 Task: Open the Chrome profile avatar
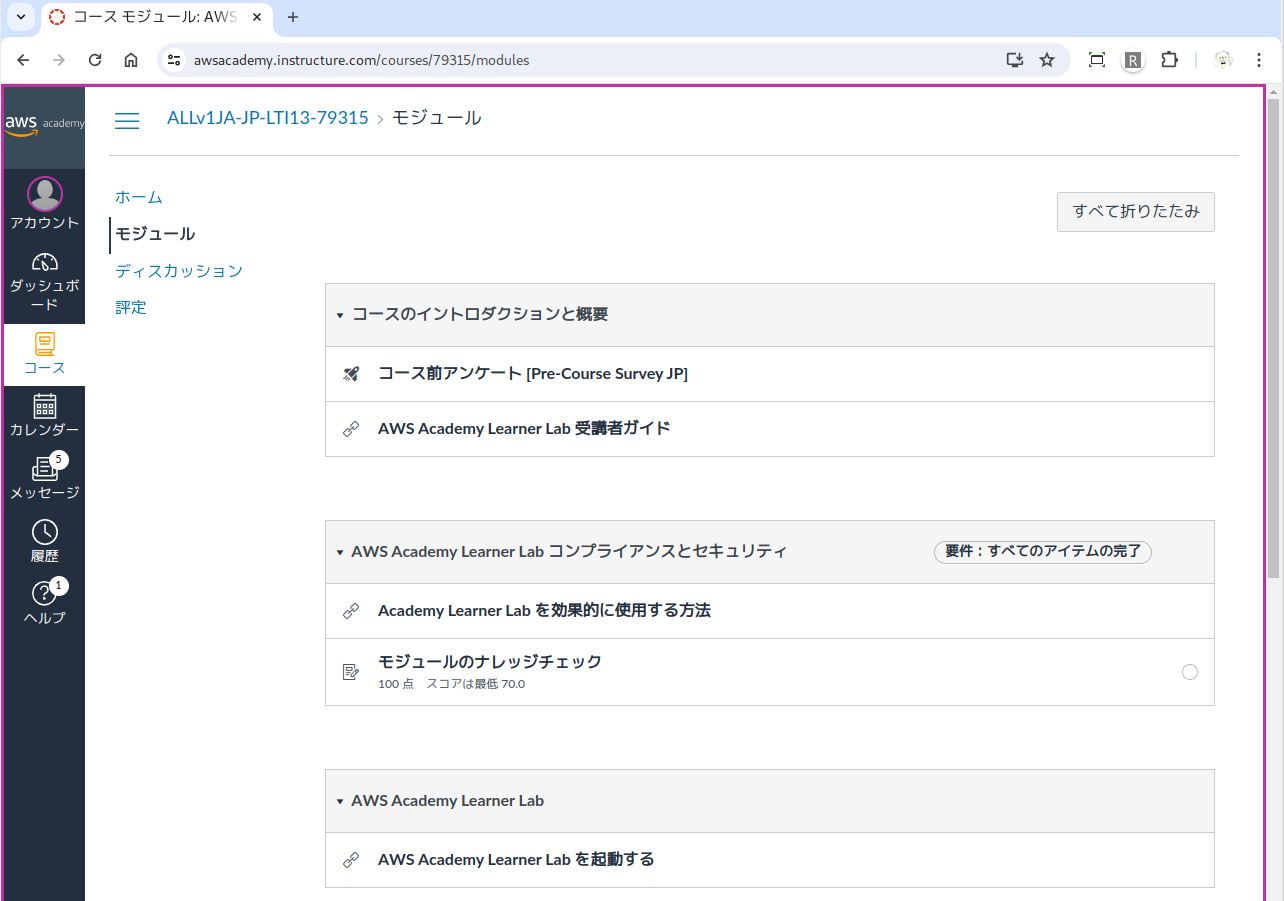tap(1223, 60)
